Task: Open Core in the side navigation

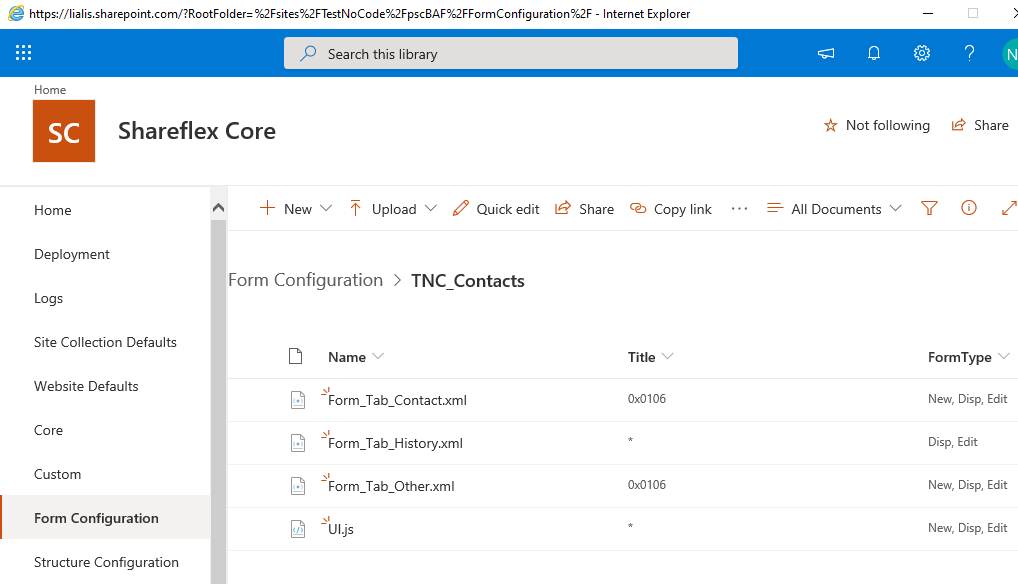Action: 48,430
